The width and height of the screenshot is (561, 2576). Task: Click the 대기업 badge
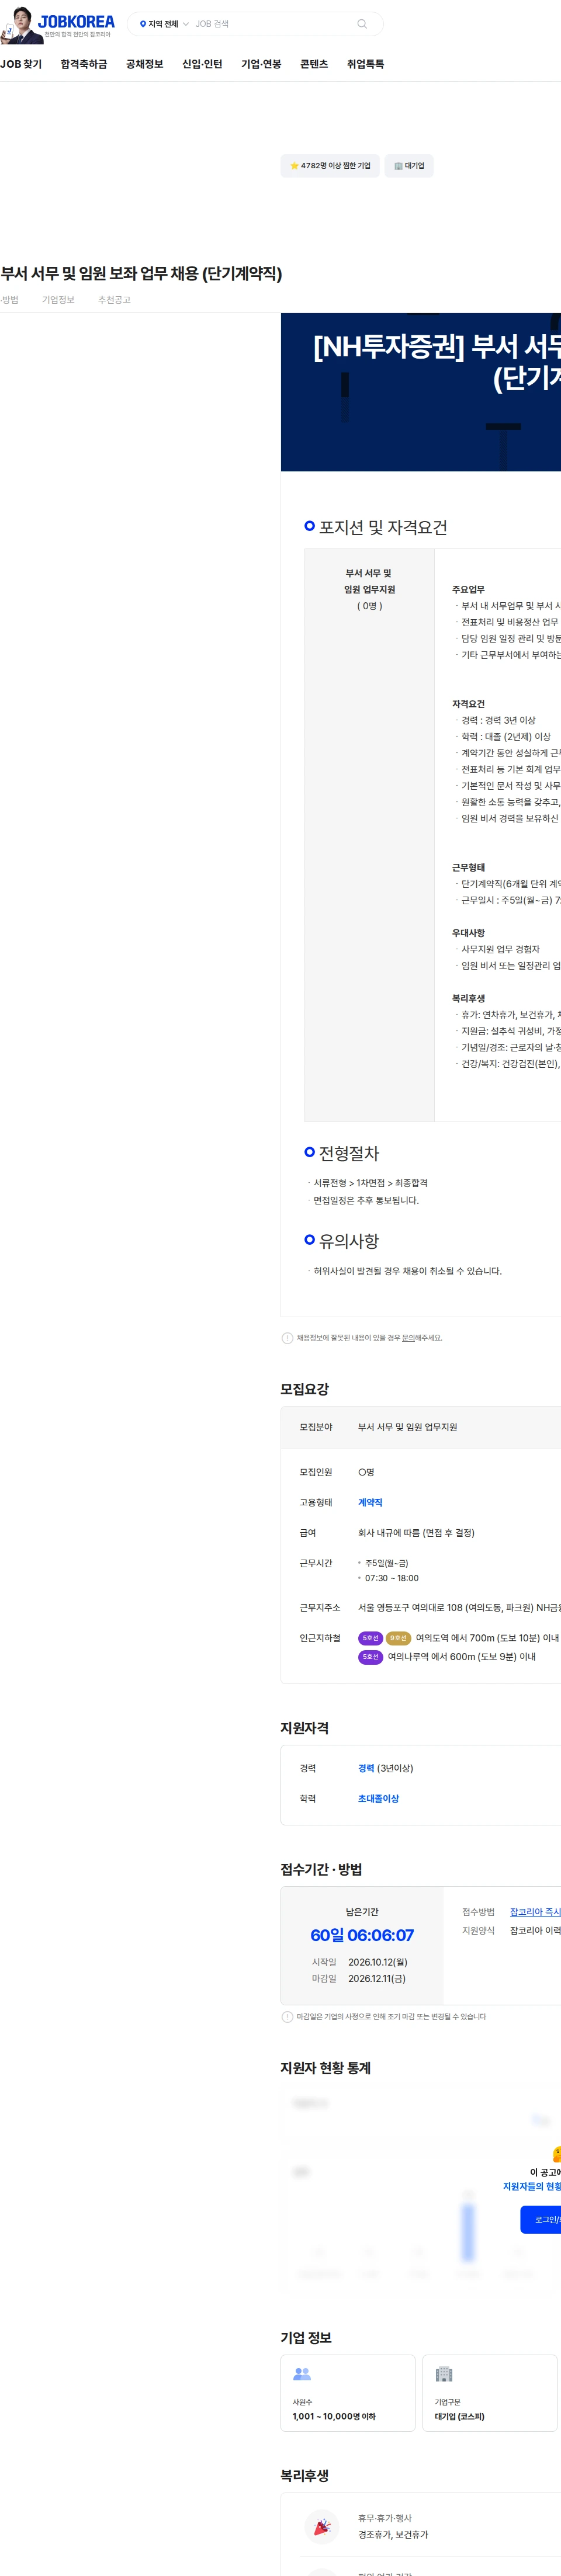tap(409, 166)
